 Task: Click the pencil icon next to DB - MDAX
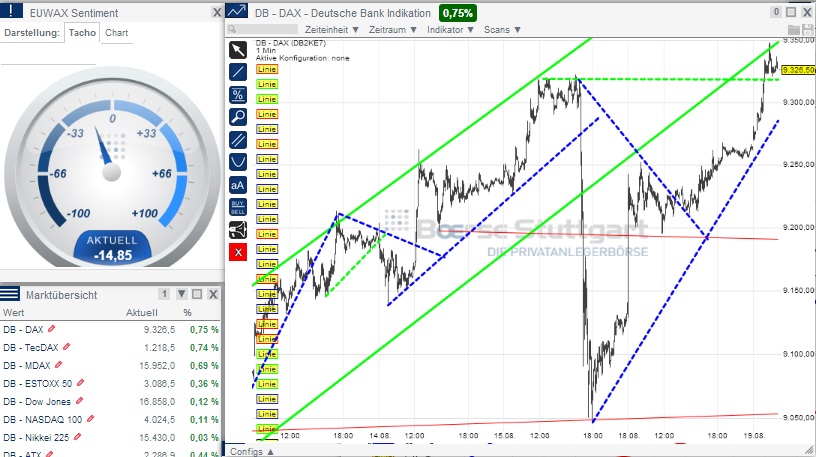[x=58, y=365]
